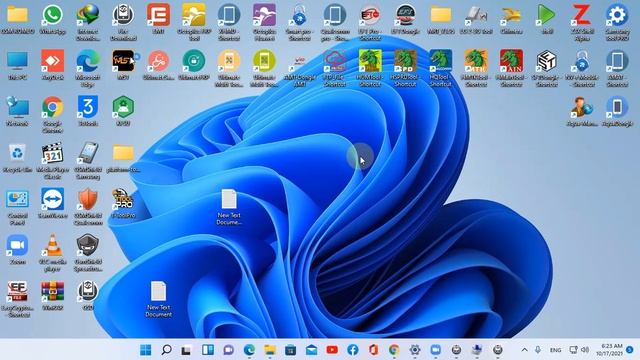Open the orange shield shortcut
The height and width of the screenshot is (360, 640).
pyautogui.click(x=88, y=200)
